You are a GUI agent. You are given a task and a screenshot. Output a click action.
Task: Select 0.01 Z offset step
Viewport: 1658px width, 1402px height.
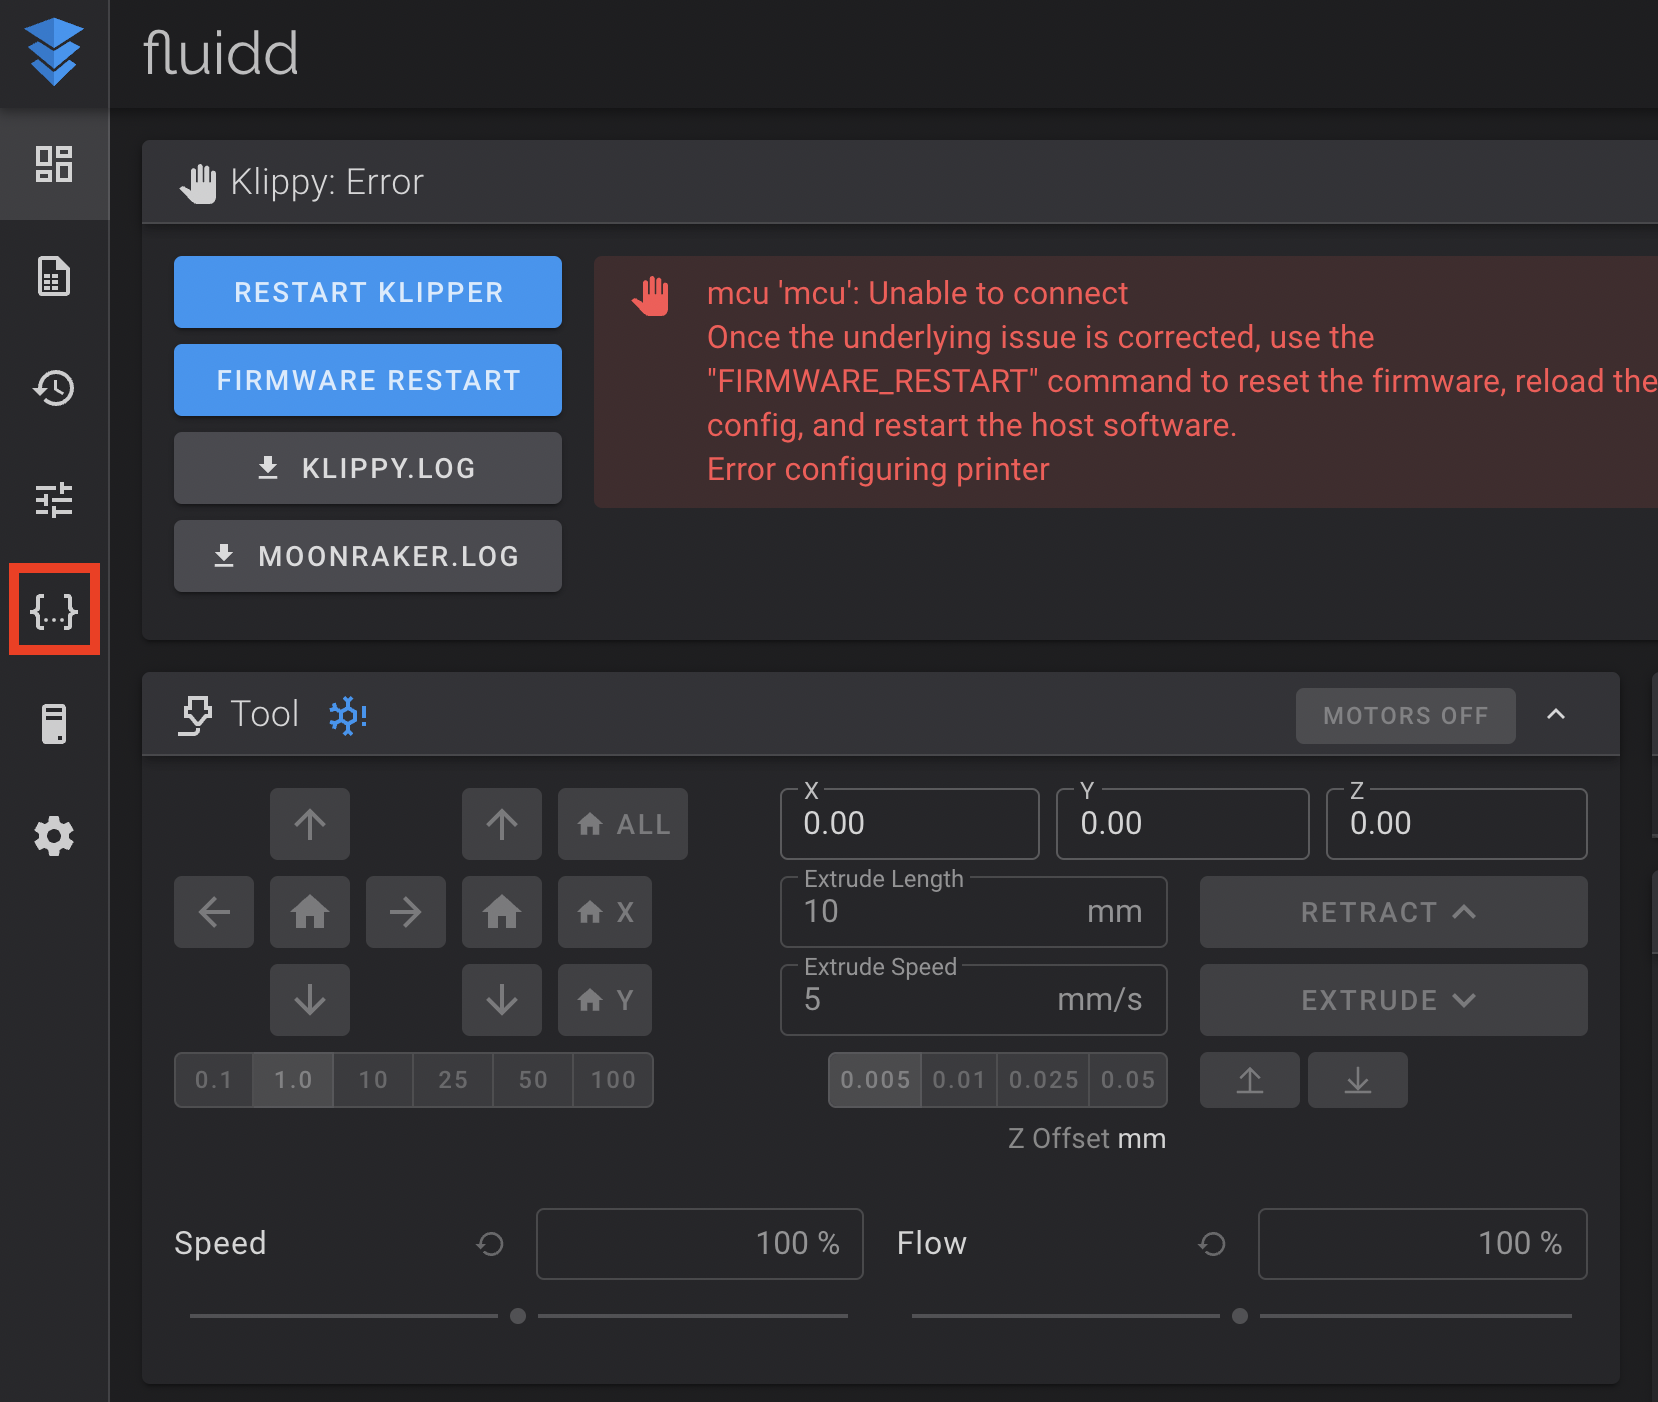[959, 1080]
